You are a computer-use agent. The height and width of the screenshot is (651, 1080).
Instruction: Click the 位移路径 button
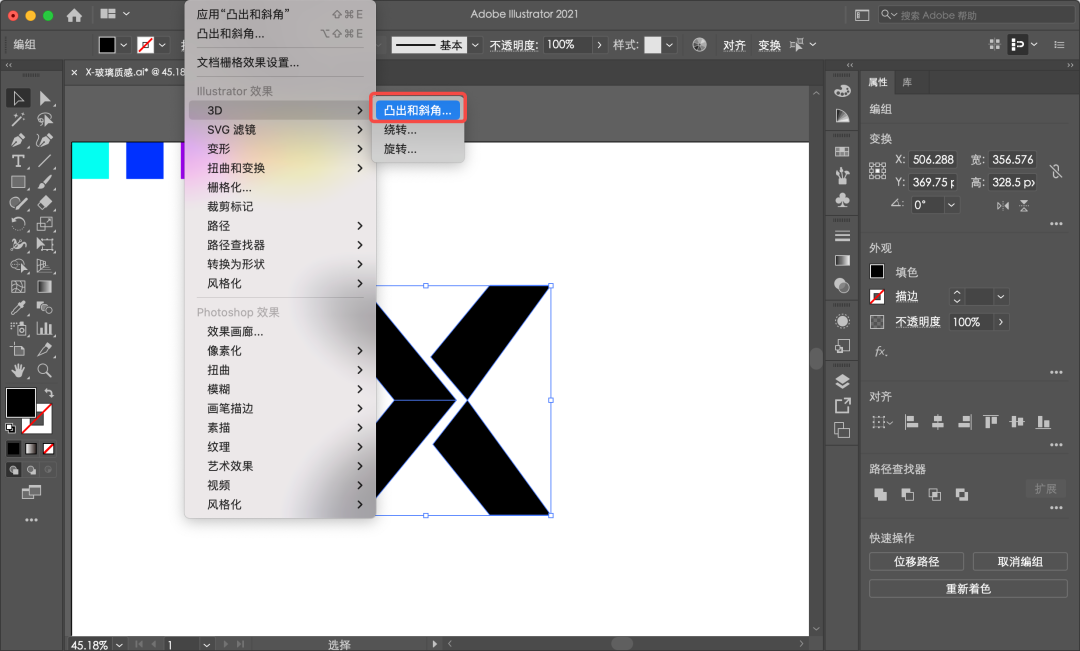tap(916, 561)
